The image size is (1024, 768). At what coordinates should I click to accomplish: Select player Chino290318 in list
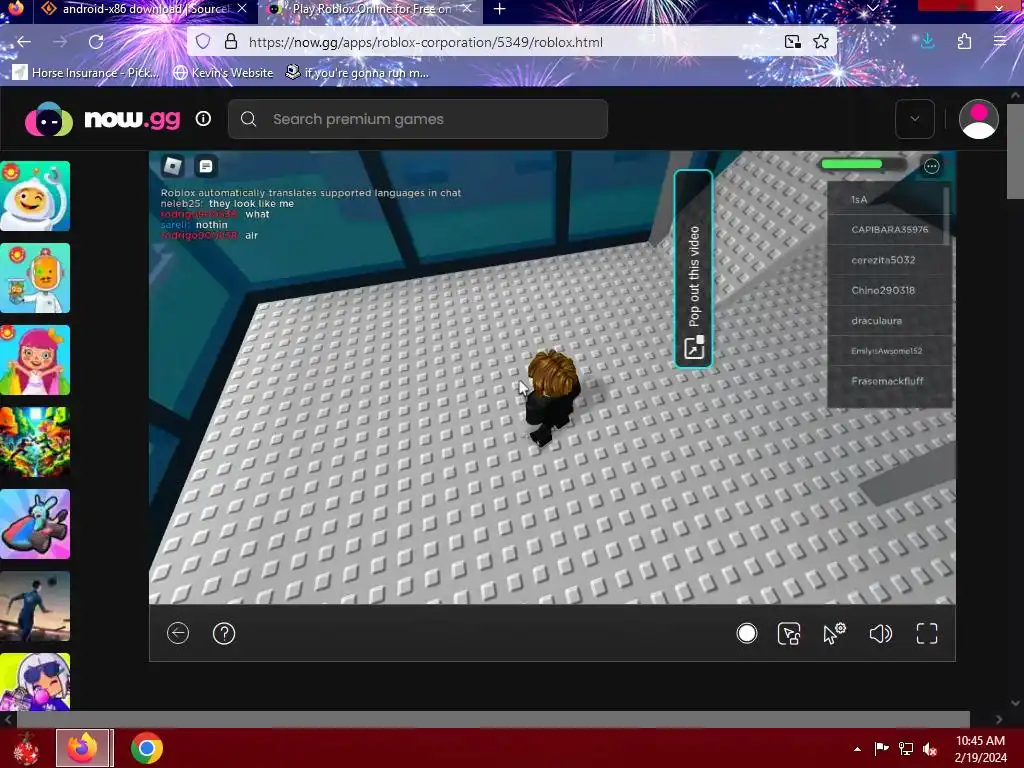pos(889,290)
